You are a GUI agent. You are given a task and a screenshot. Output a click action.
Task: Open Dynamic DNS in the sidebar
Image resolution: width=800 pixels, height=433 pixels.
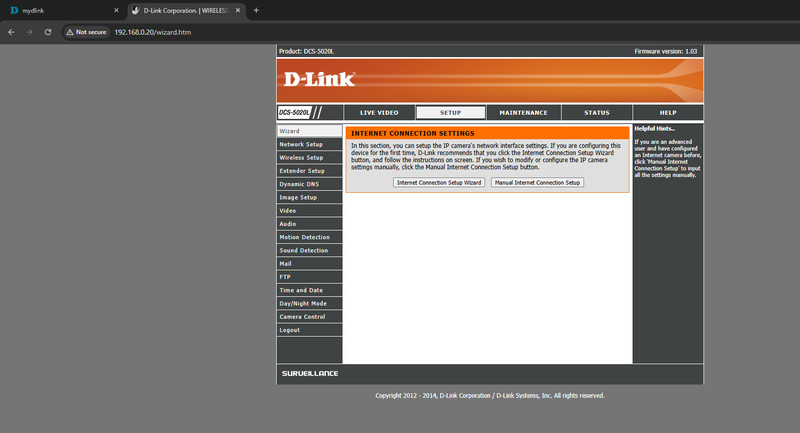[x=309, y=184]
